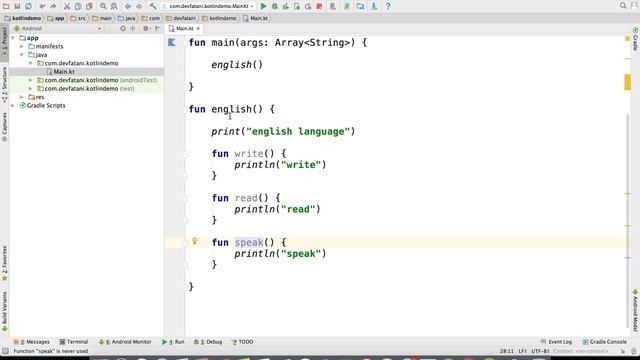
Task: Toggle the Structure side tool window
Action: click(4, 84)
